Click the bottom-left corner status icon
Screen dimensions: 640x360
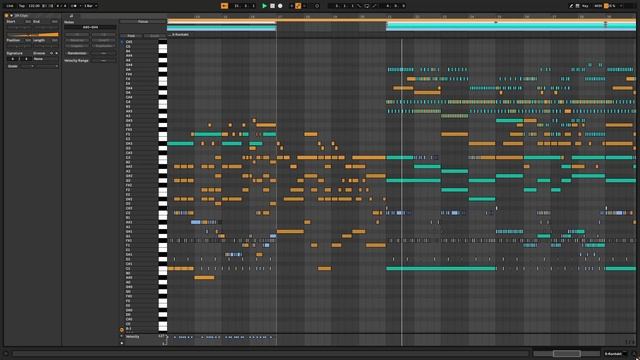[6, 354]
